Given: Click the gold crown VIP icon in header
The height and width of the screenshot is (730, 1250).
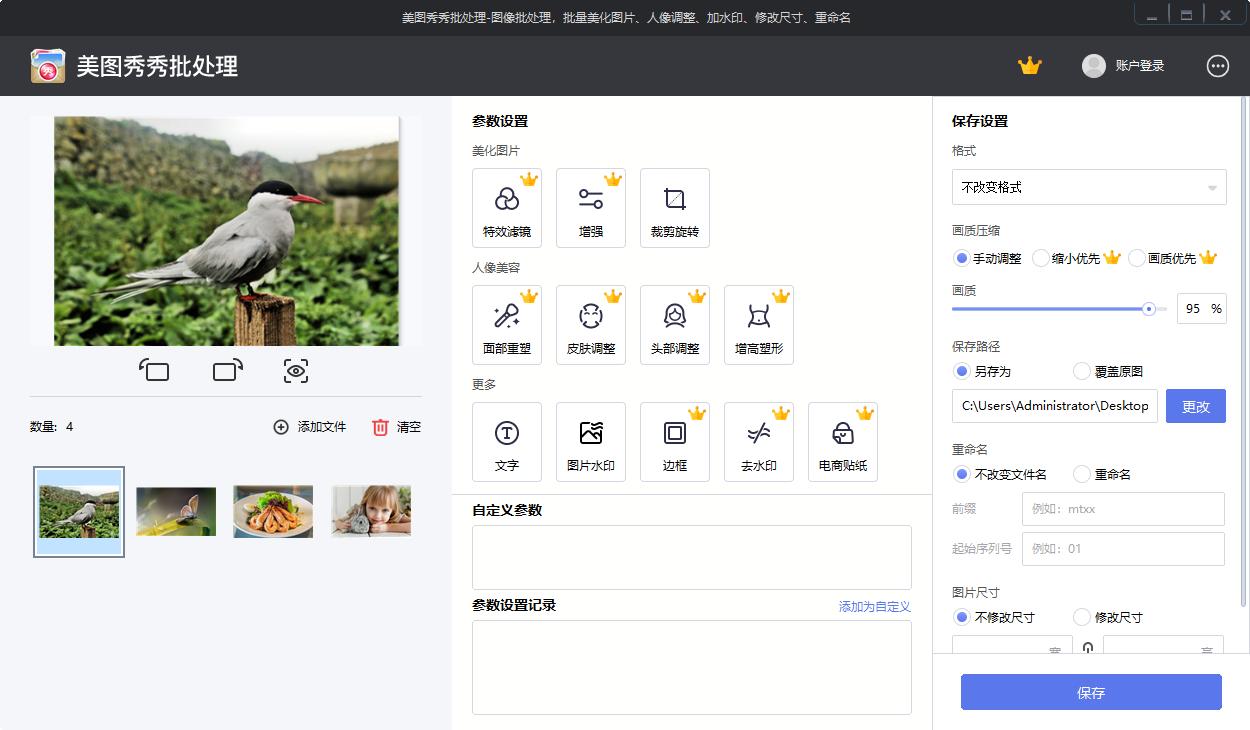Looking at the screenshot, I should [x=1030, y=66].
